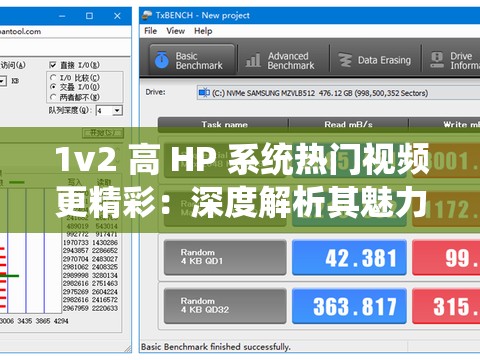Minimize the left benchmark window
This screenshot has height=360, width=480.
[62, 16]
